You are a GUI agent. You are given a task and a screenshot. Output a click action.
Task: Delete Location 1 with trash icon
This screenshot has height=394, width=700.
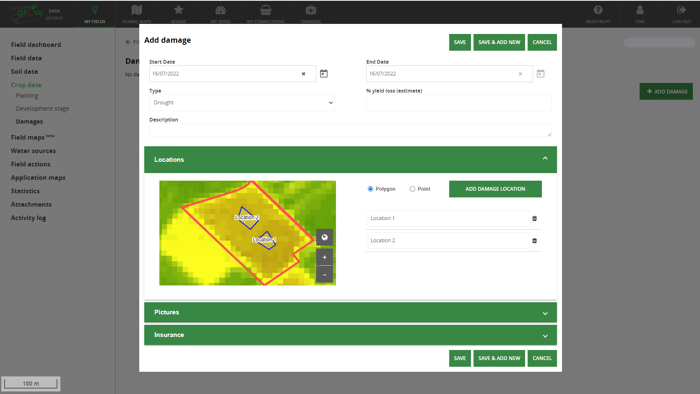pos(534,219)
